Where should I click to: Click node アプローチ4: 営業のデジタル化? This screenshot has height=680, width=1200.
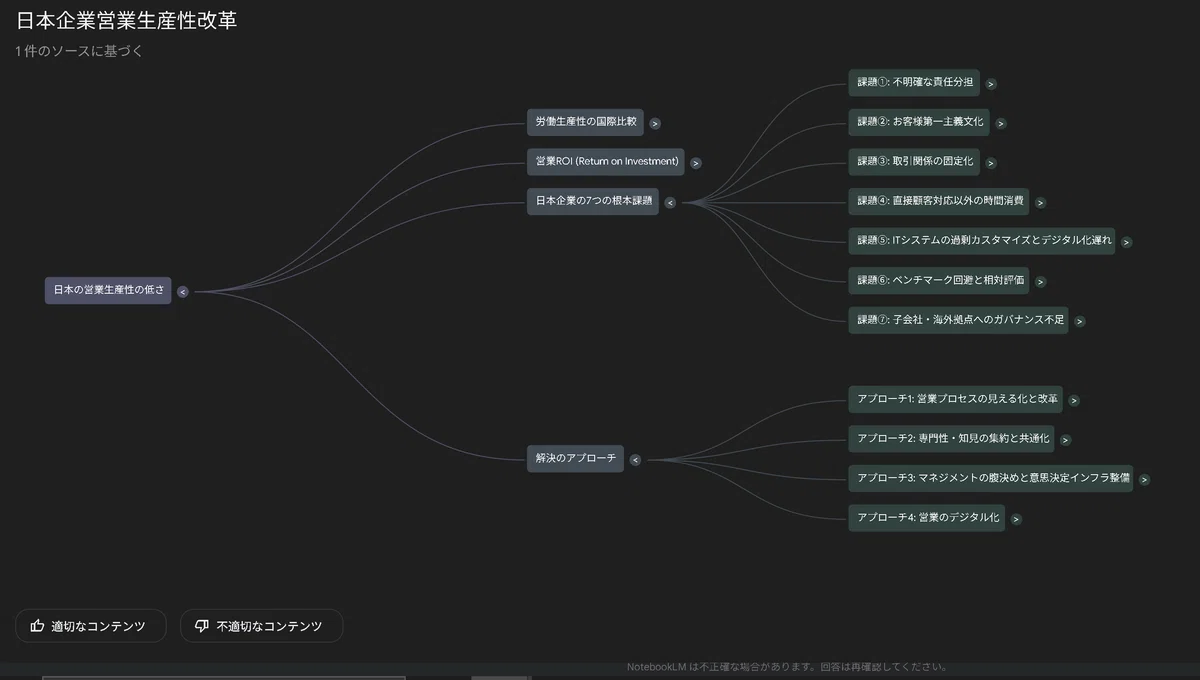pyautogui.click(x=928, y=518)
